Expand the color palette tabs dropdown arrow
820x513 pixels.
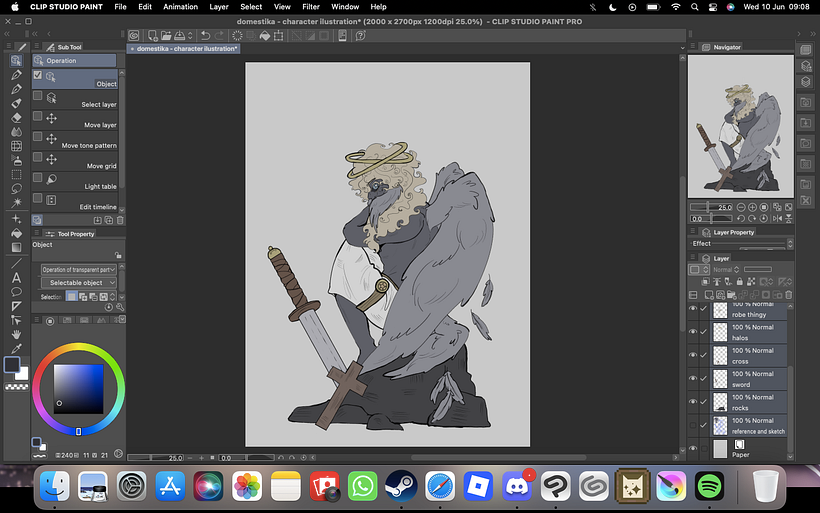click(x=122, y=320)
